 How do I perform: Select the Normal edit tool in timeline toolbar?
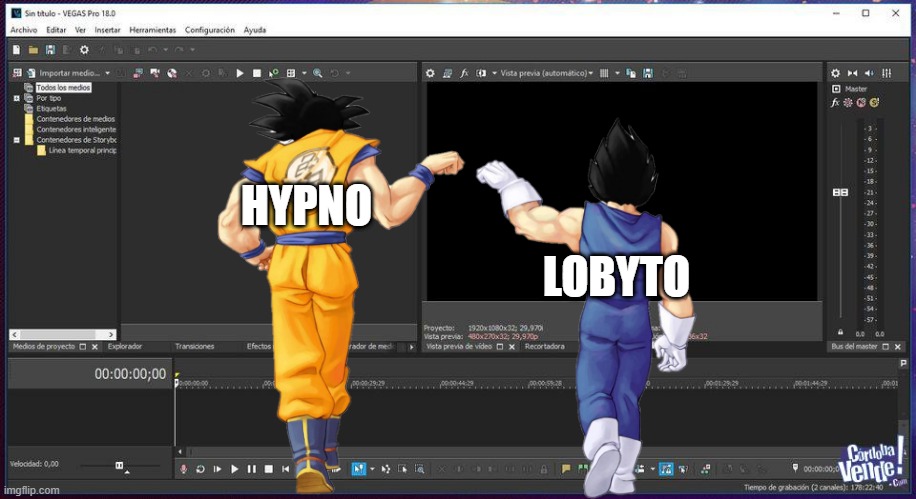tap(359, 469)
